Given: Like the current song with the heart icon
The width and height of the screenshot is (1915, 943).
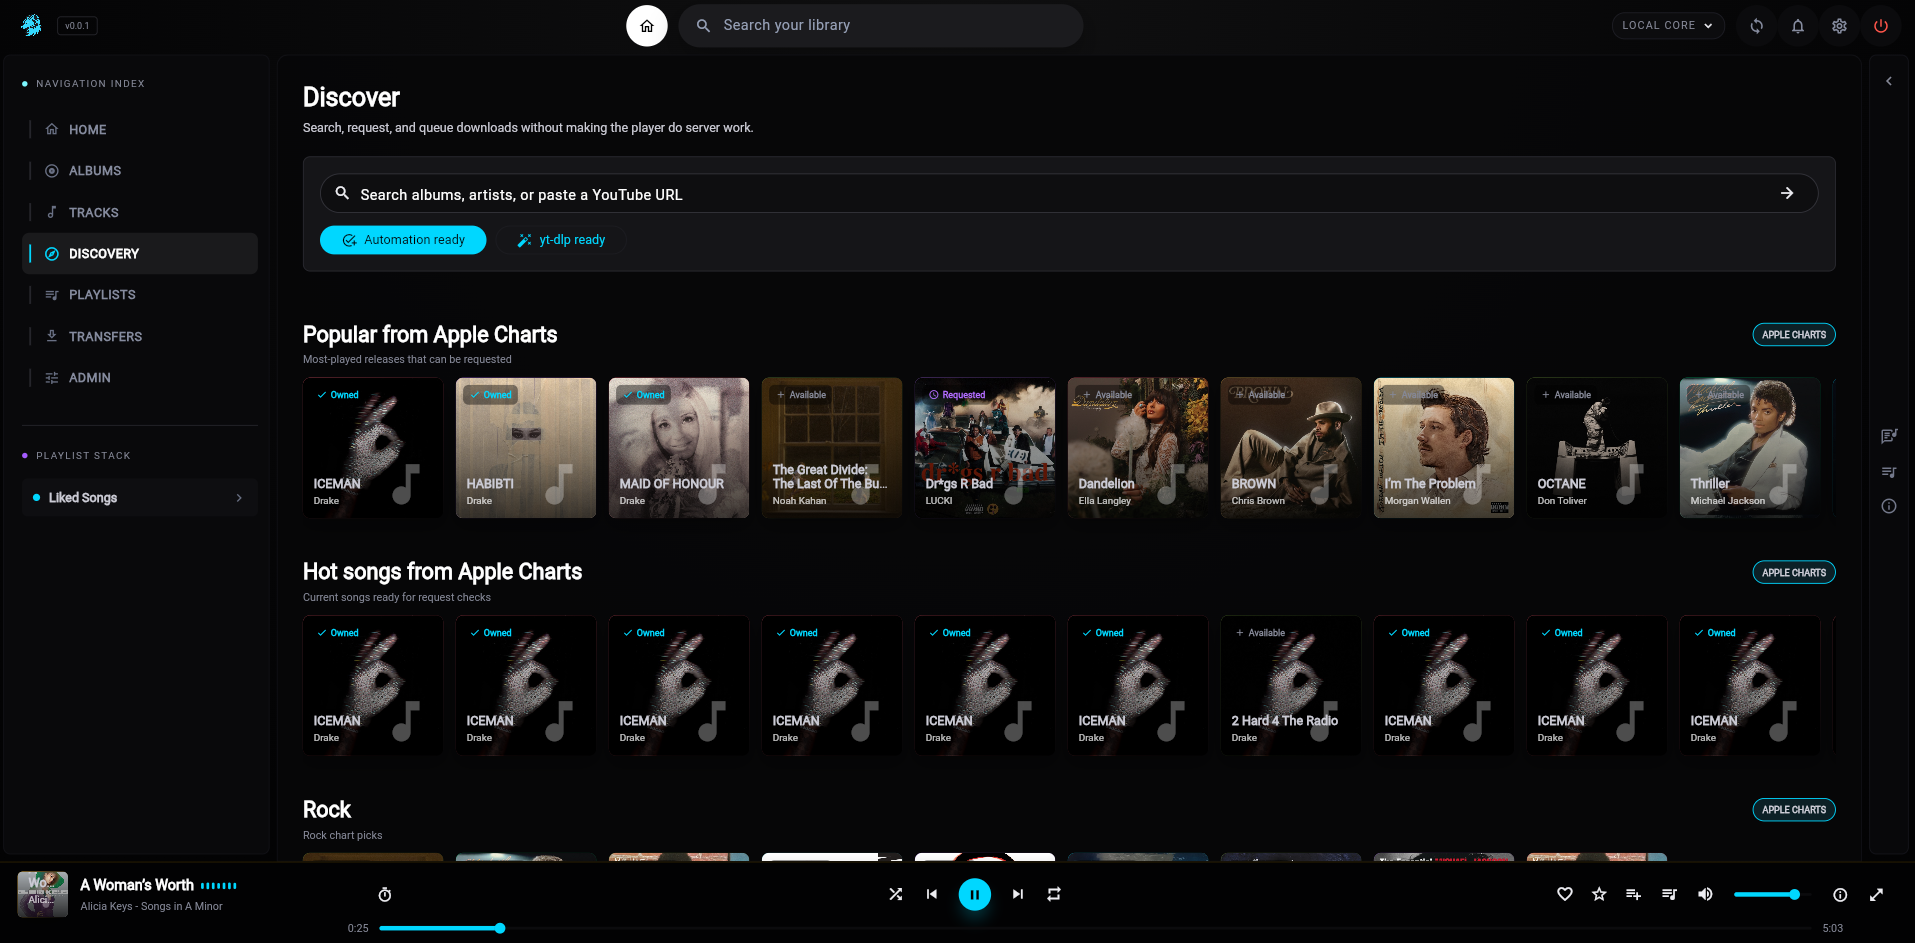Looking at the screenshot, I should point(1565,894).
